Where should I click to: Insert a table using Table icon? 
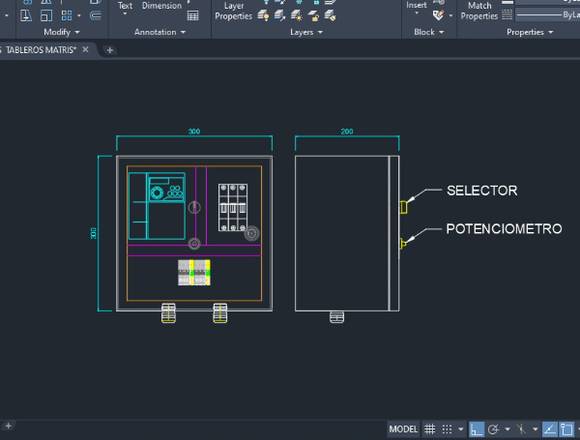(x=193, y=16)
